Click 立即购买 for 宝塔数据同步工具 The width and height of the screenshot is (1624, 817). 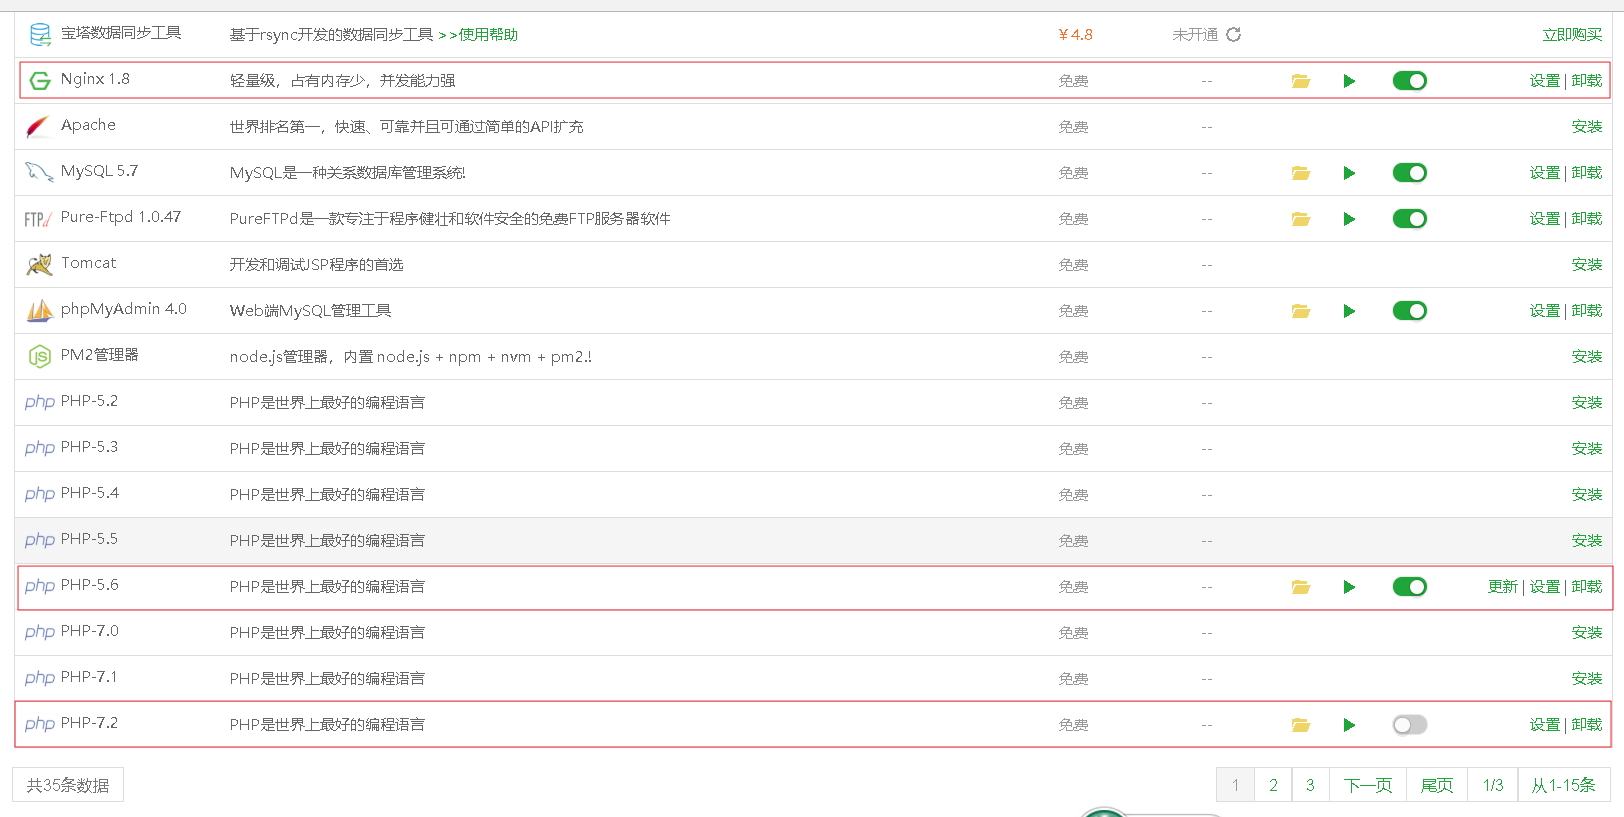click(x=1572, y=35)
